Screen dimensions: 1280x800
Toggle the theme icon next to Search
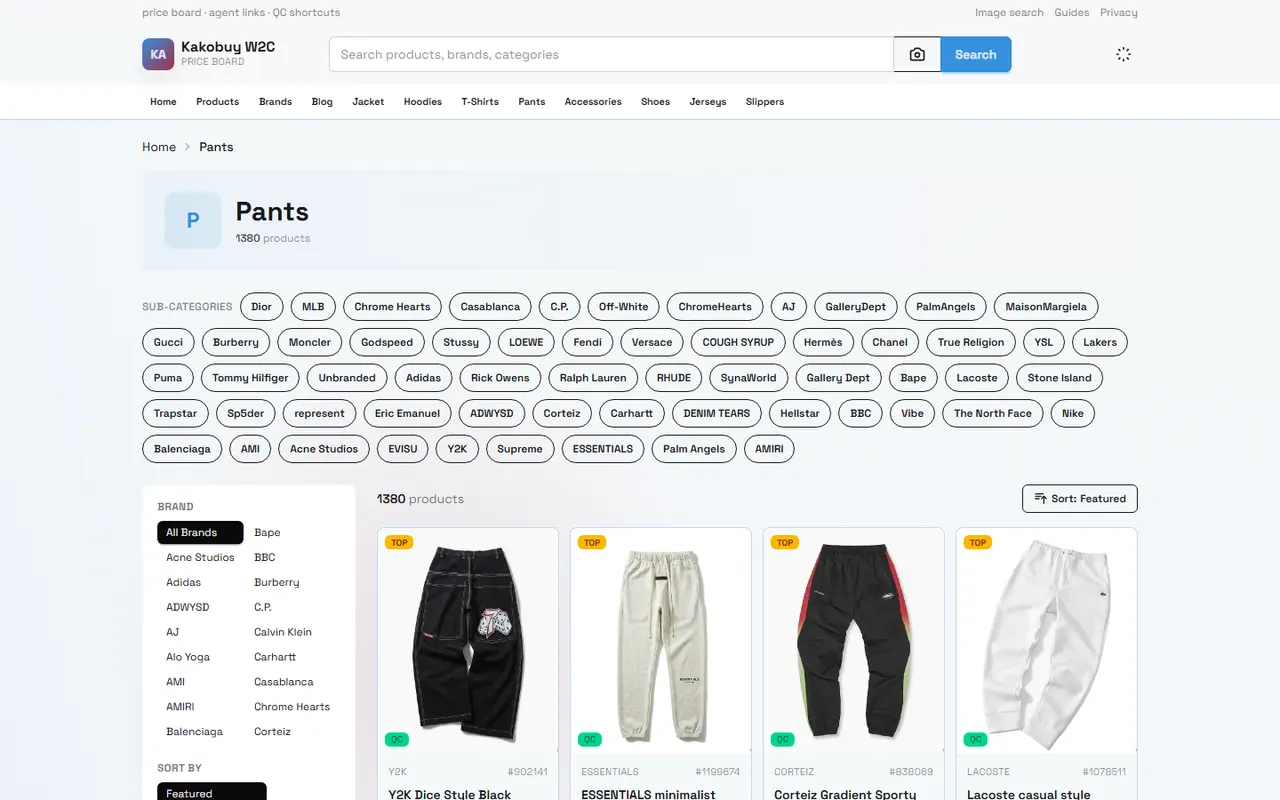point(1123,54)
